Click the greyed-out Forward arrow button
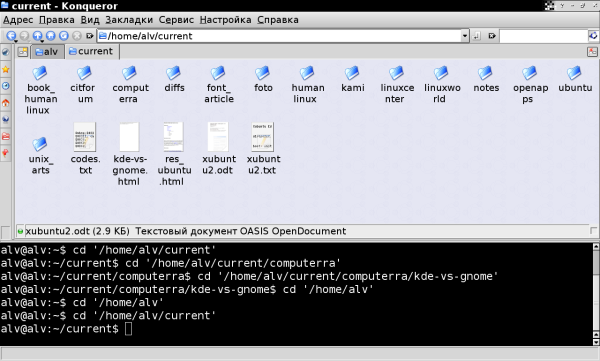600x361 pixels. click(24, 36)
